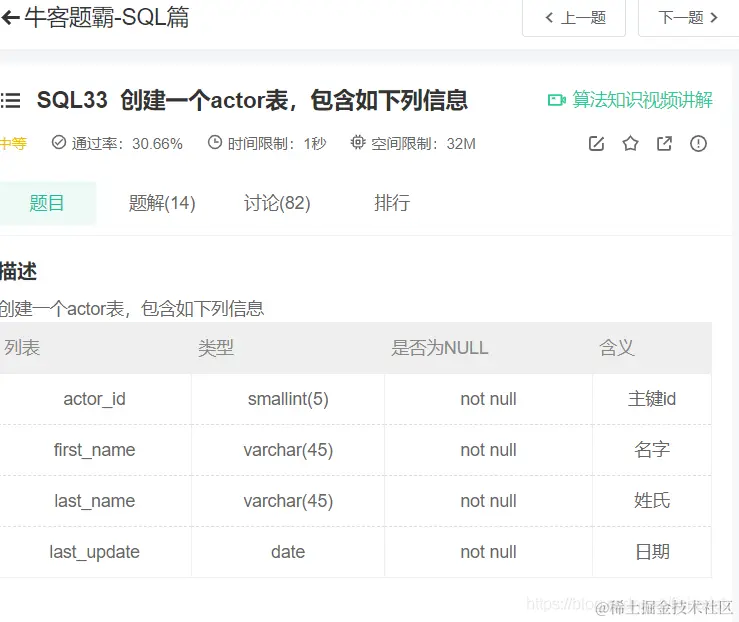Click not null in last_update row
Image resolution: width=739 pixels, height=622 pixels.
(489, 552)
